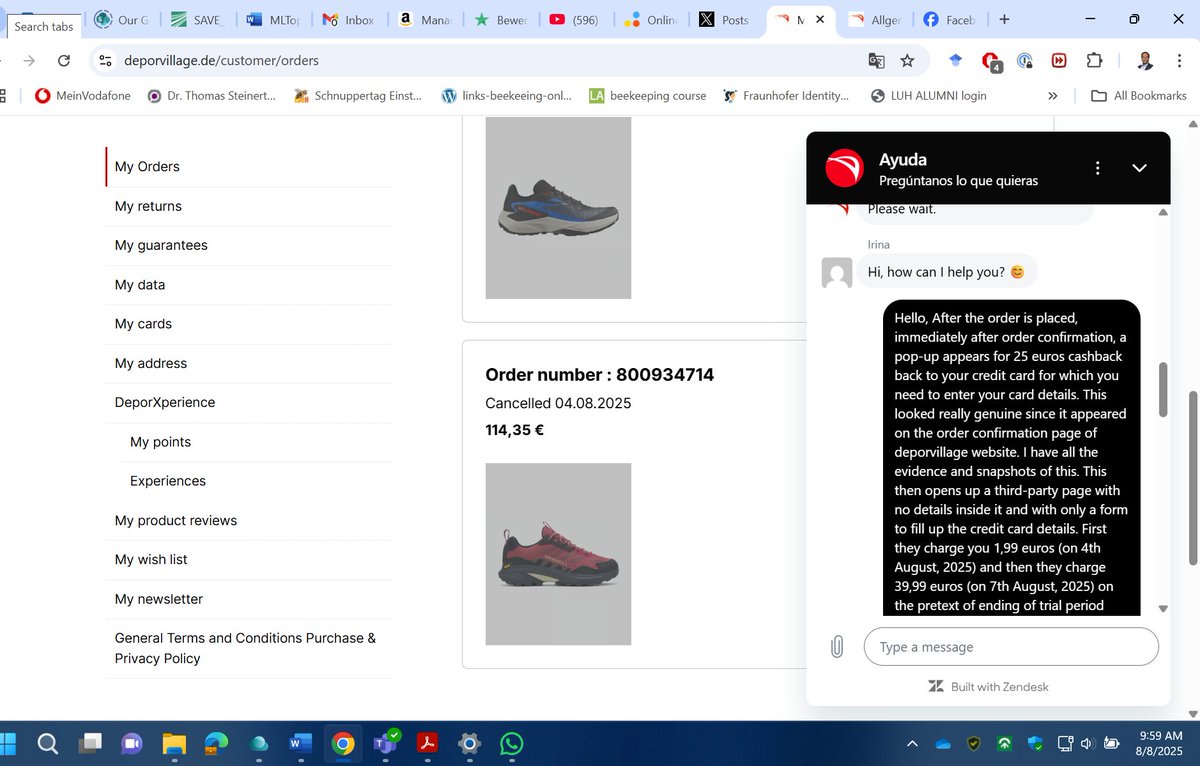Open the Chrome profile avatar
Viewport: 1200px width, 766px height.
click(1145, 60)
